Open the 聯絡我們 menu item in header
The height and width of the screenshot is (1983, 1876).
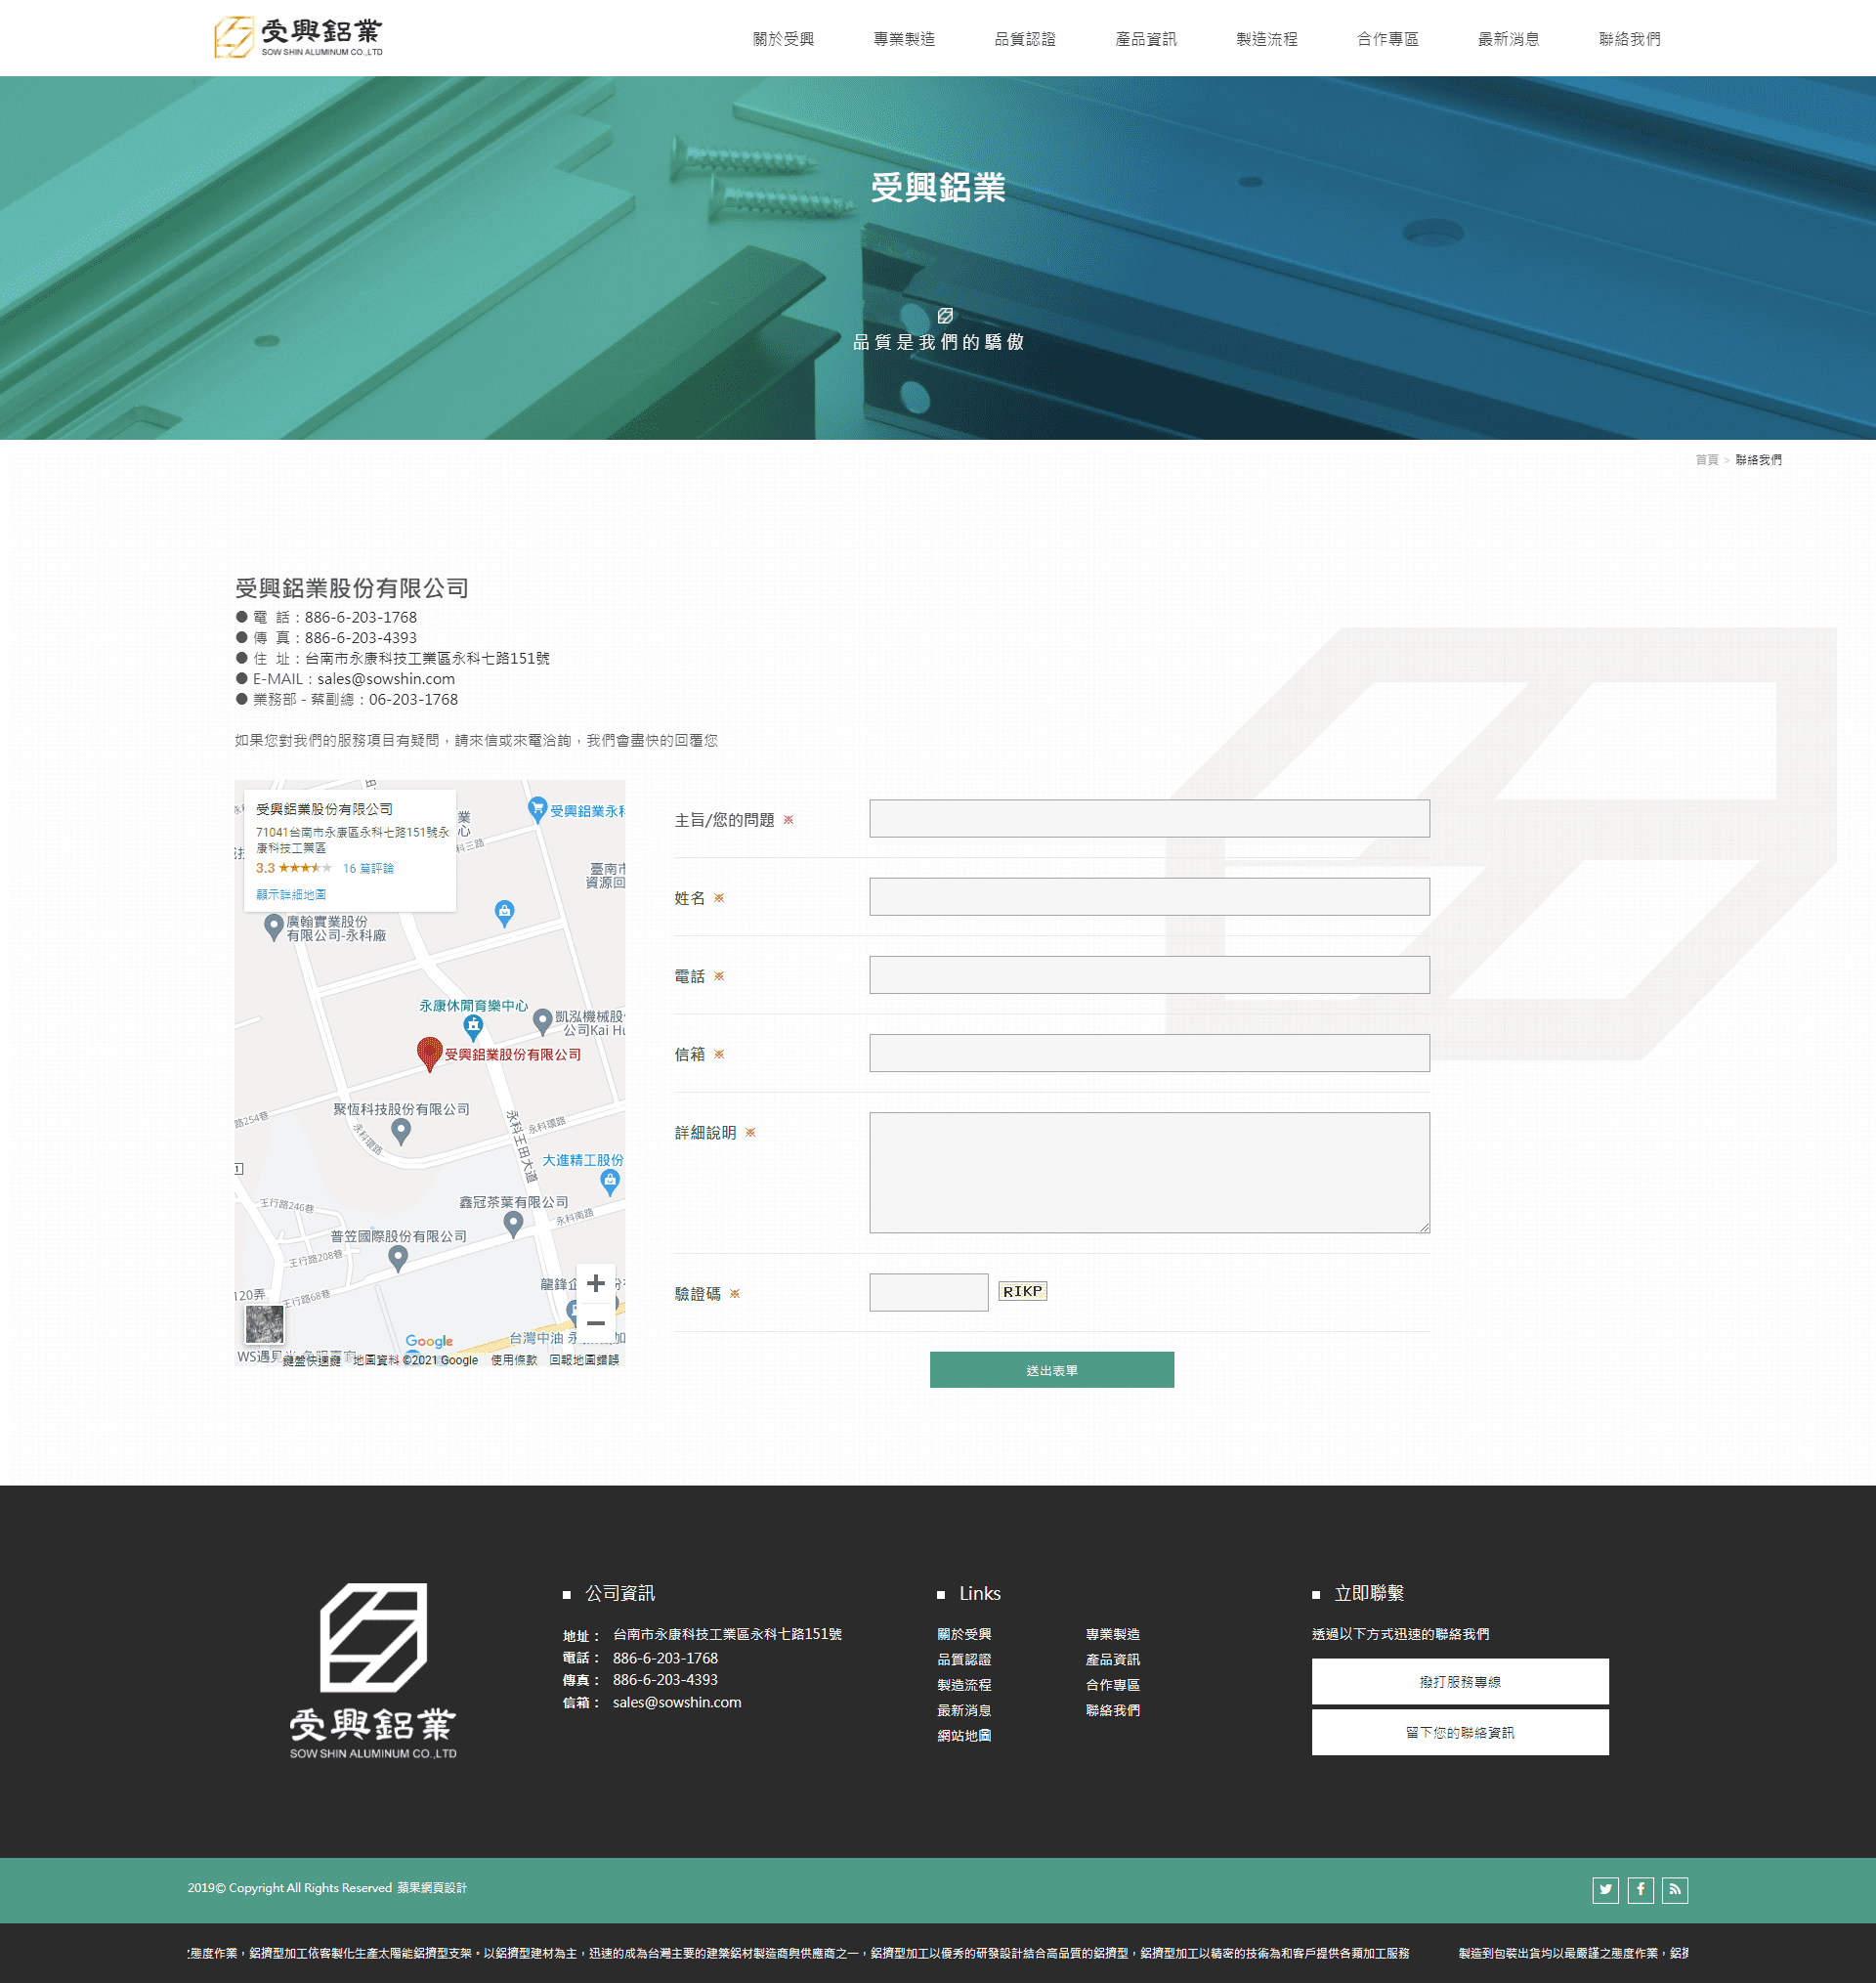[1630, 39]
